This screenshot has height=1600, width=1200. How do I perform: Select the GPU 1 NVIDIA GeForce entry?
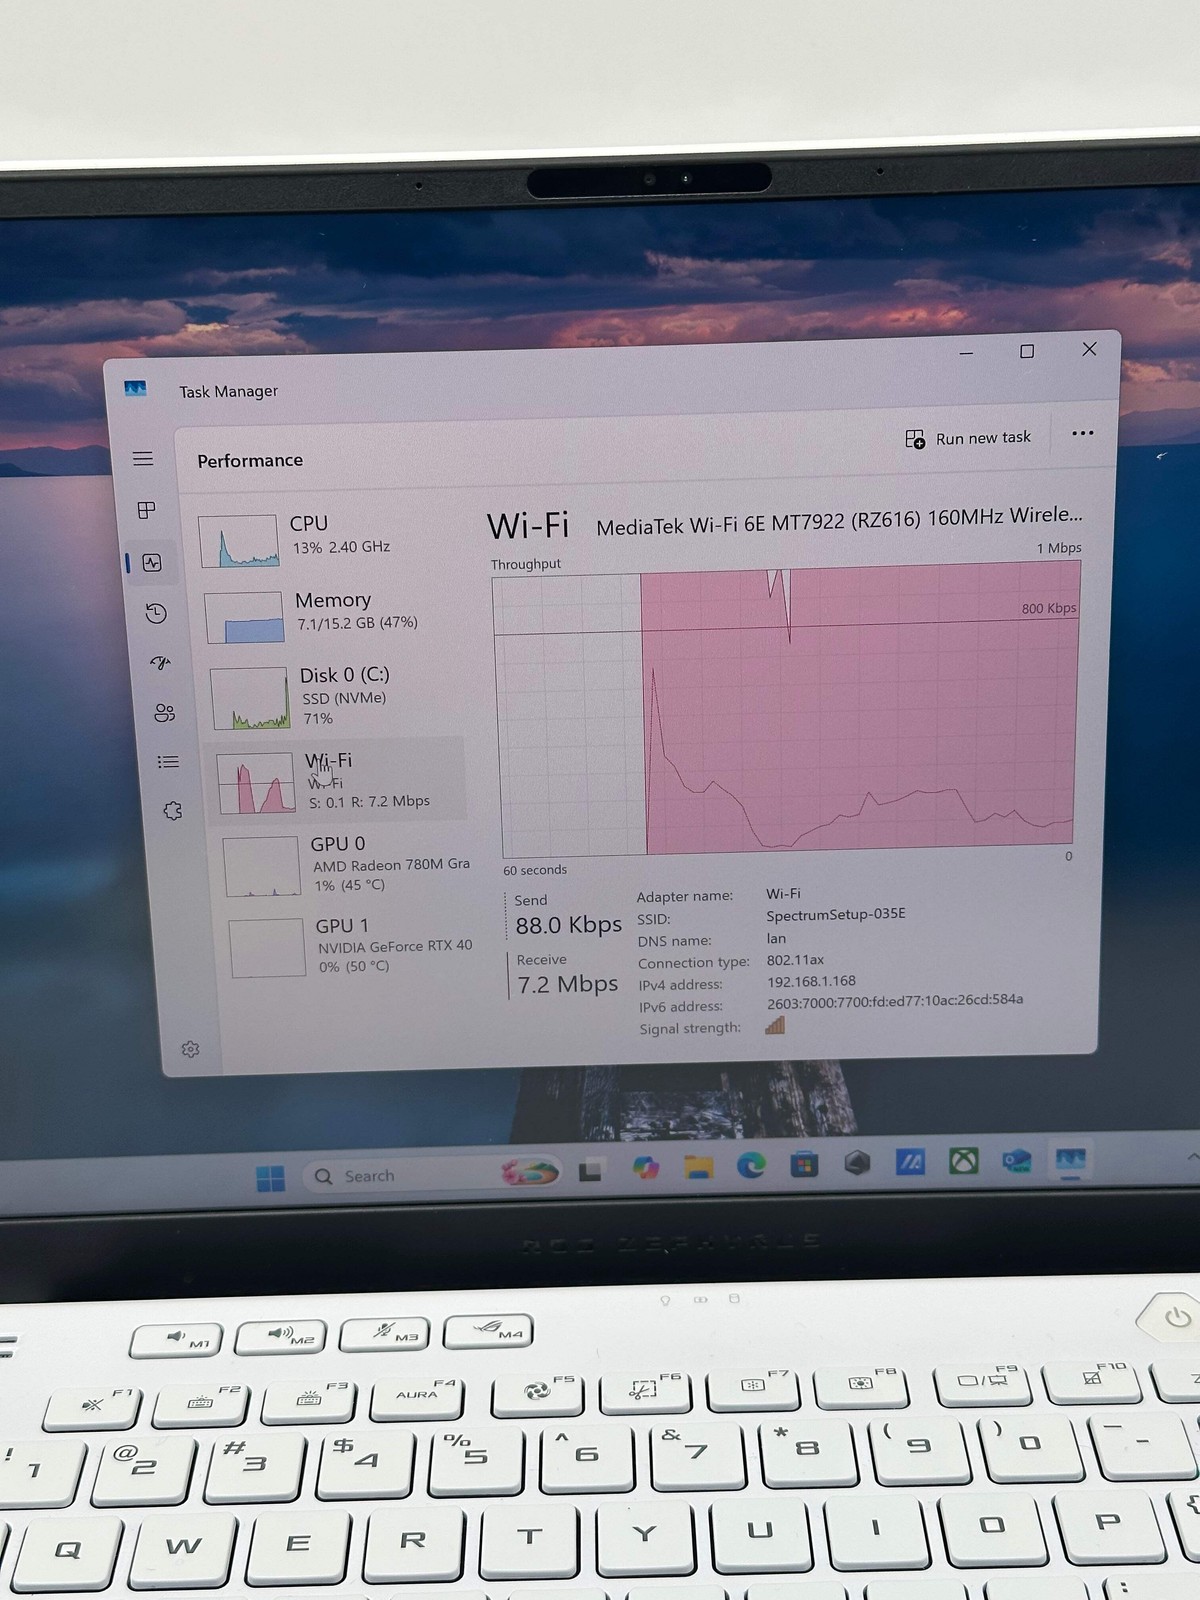[352, 946]
